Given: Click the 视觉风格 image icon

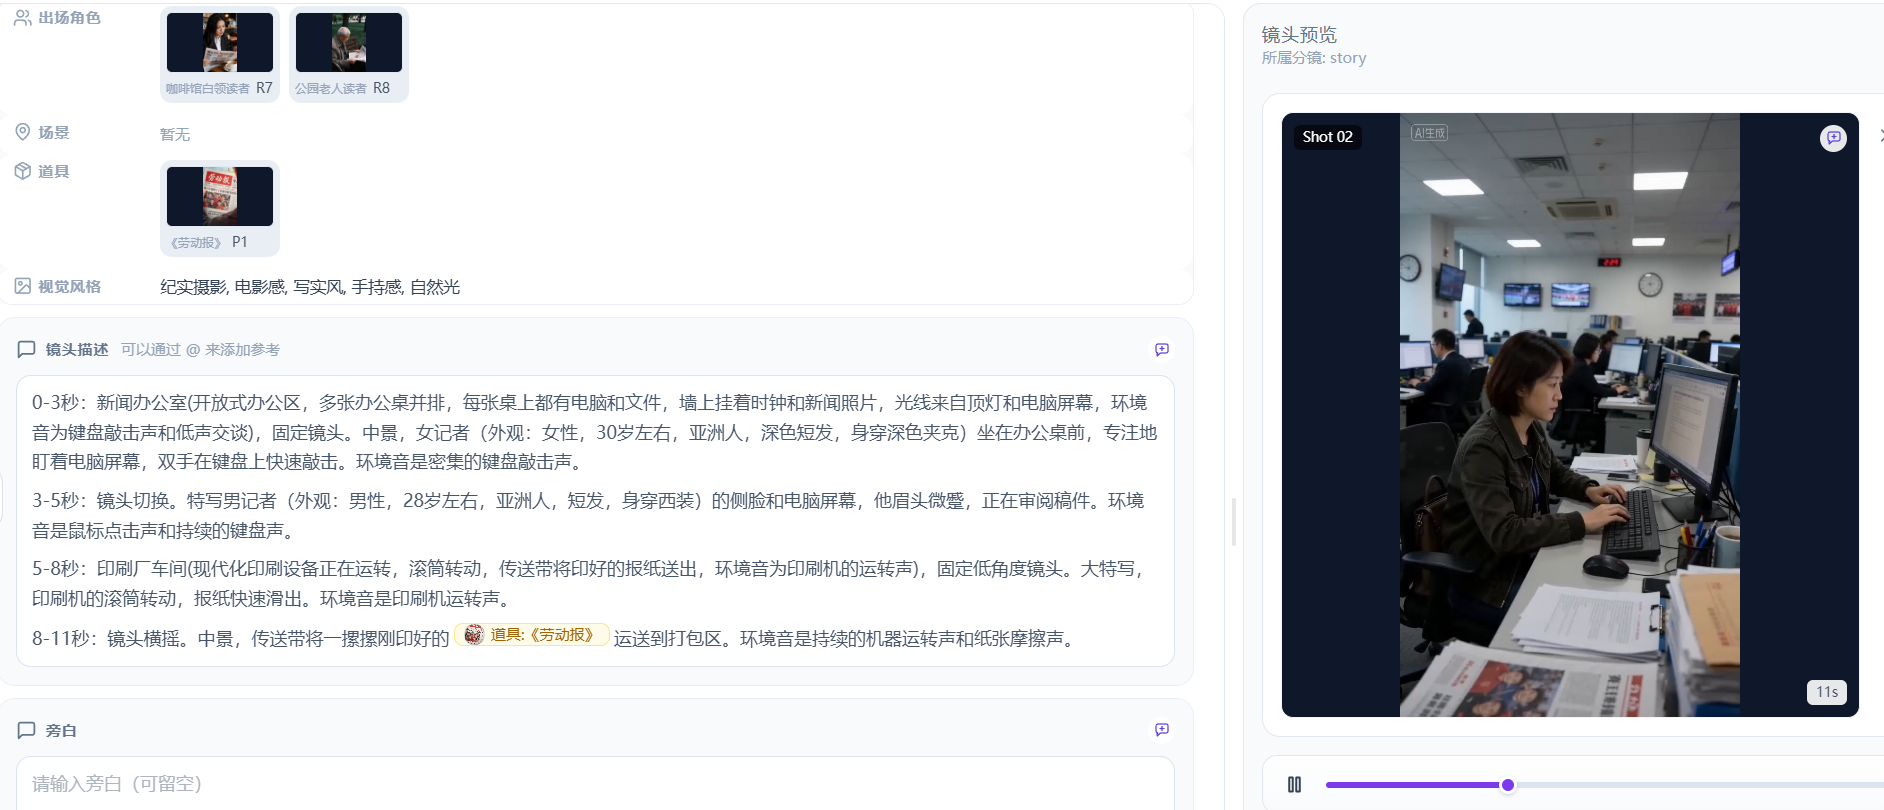Looking at the screenshot, I should coord(22,286).
